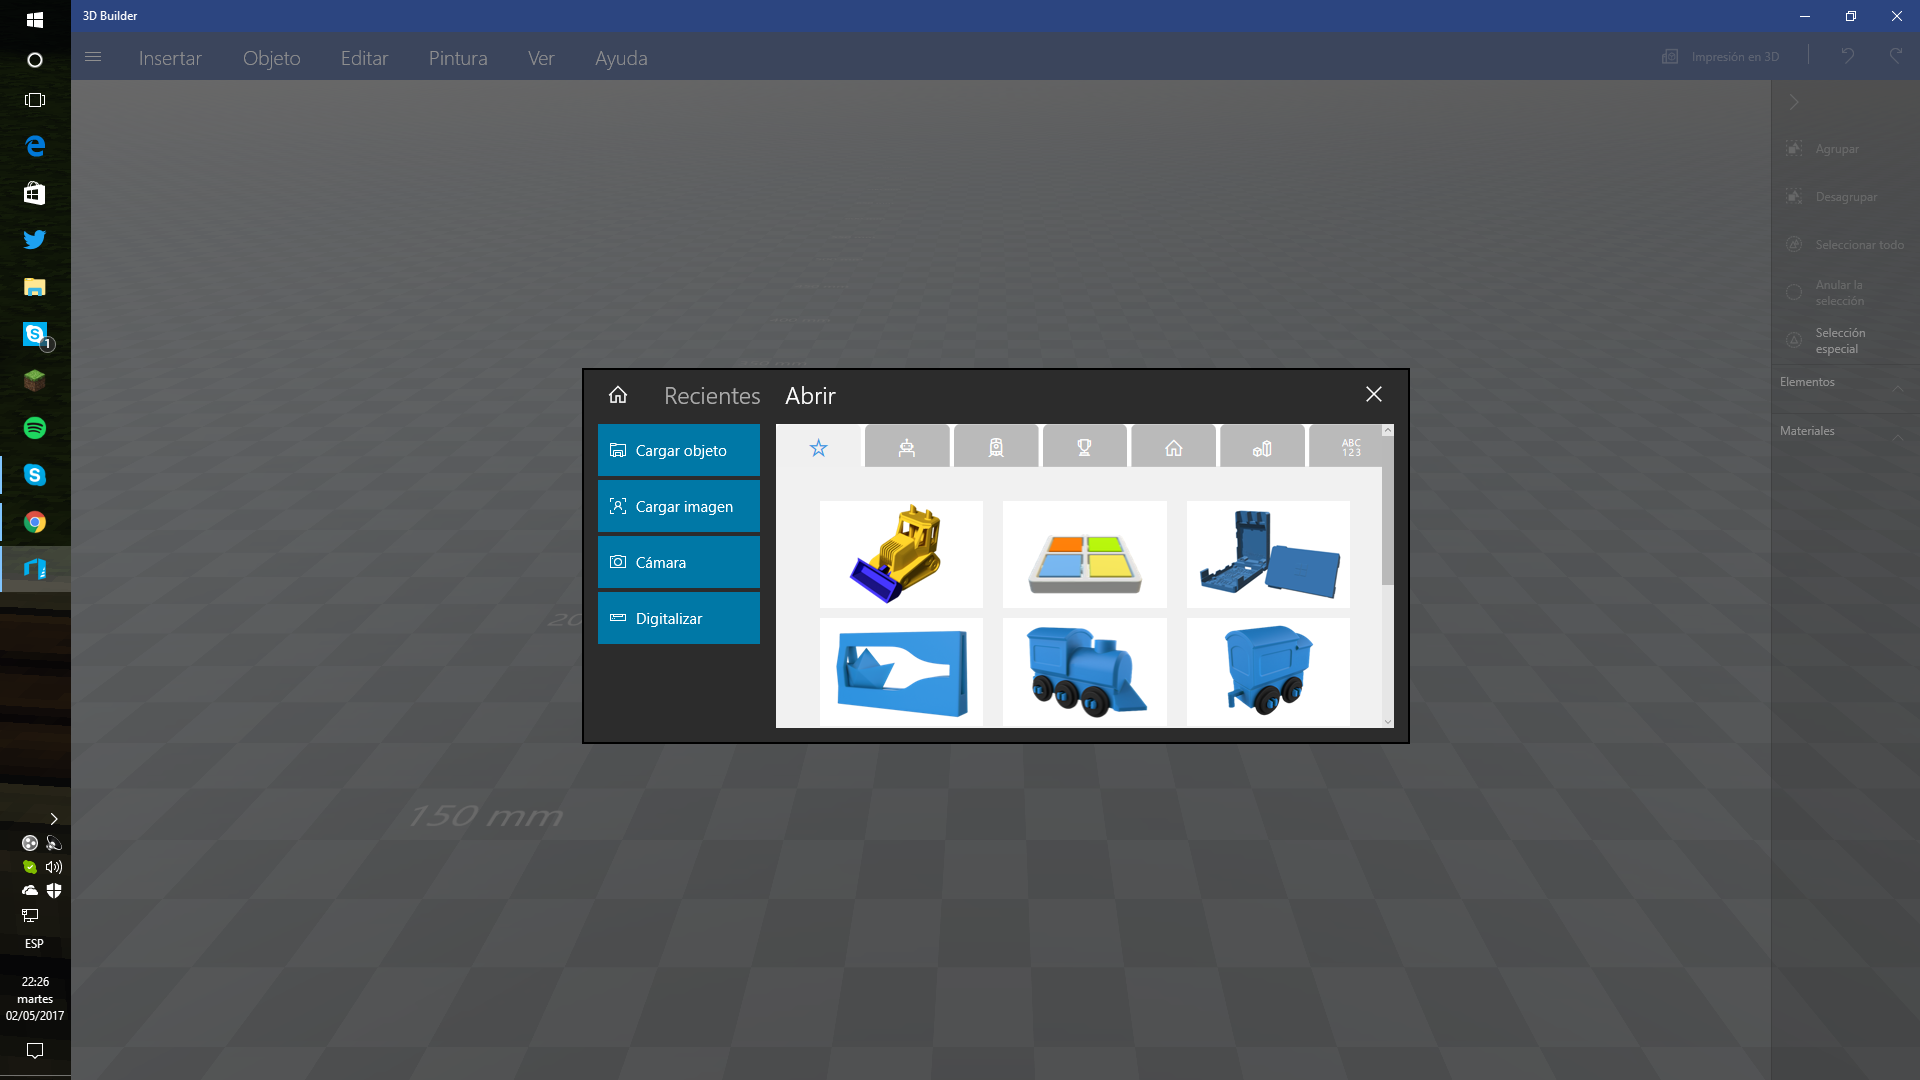Screen dimensions: 1920x1080
Task: Switch to the Recientes tab
Action: coord(711,396)
